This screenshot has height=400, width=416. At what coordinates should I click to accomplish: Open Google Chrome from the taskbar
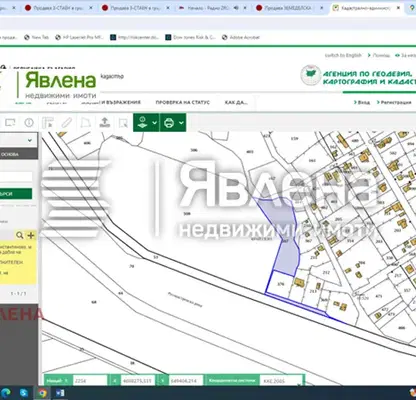tap(42, 393)
